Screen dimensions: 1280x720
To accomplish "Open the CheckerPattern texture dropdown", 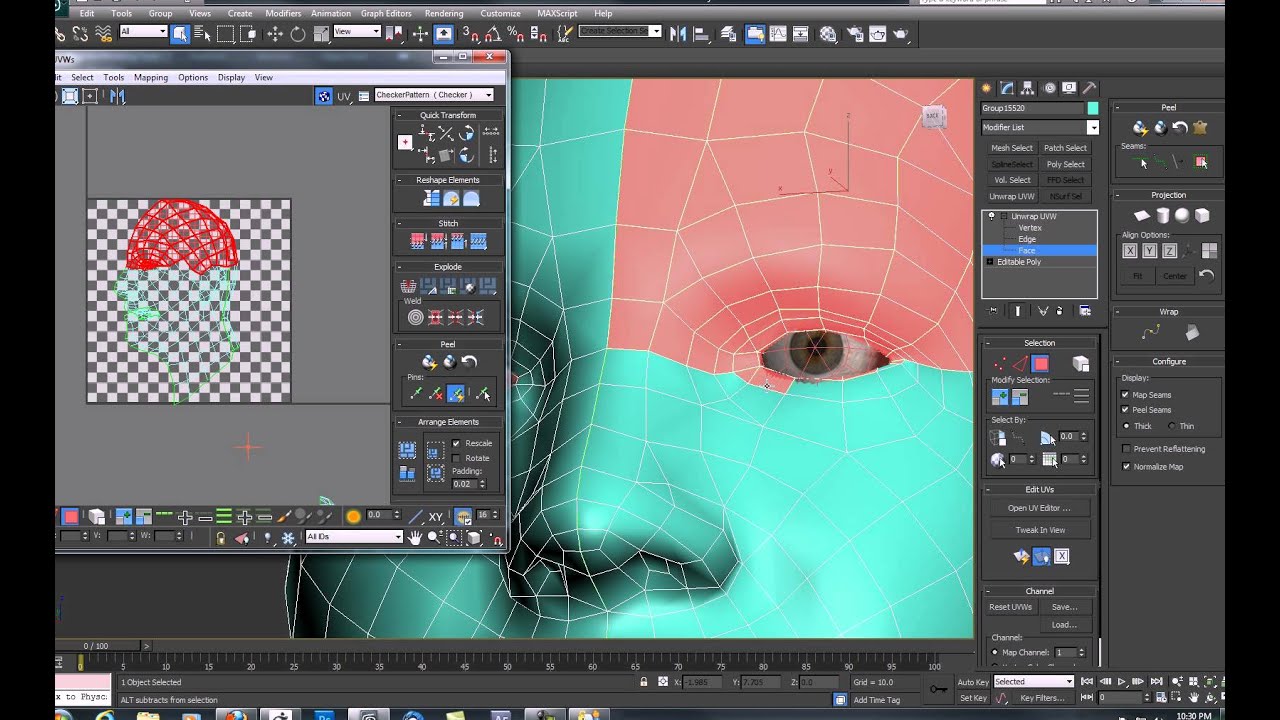I will point(434,95).
